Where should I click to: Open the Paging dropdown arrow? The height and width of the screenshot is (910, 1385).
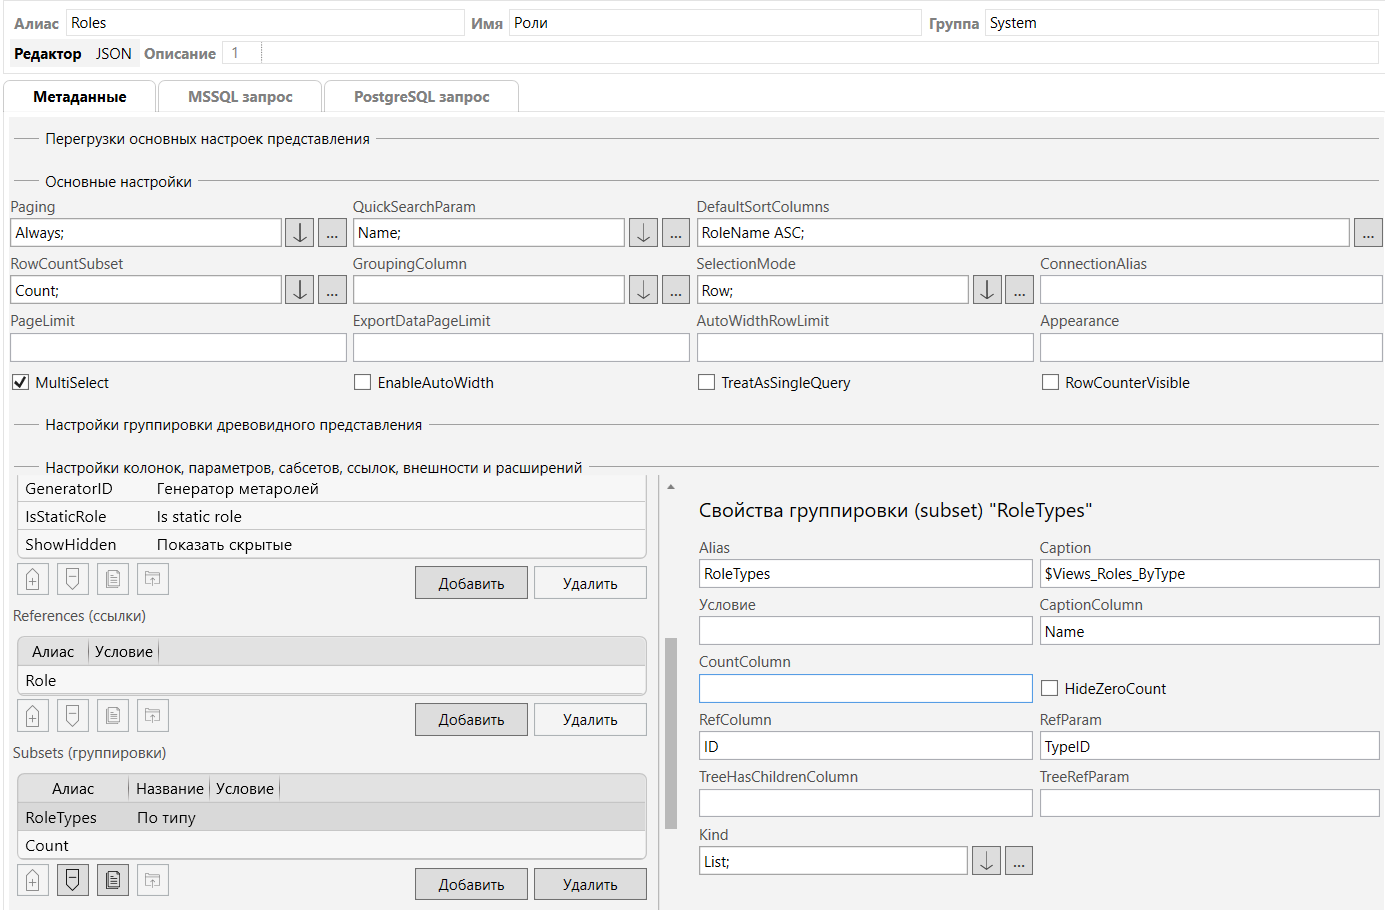(300, 234)
